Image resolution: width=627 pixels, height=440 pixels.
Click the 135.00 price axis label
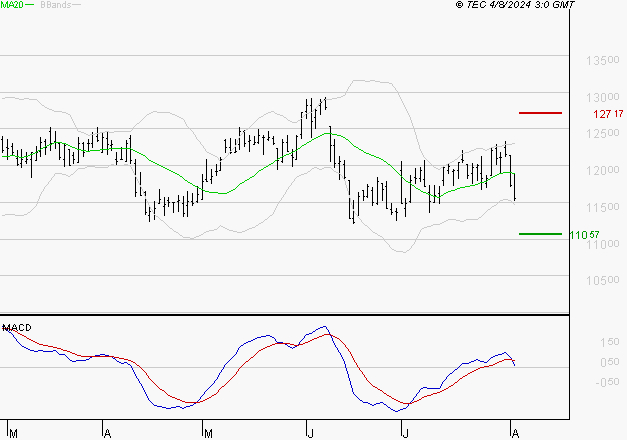603,60
